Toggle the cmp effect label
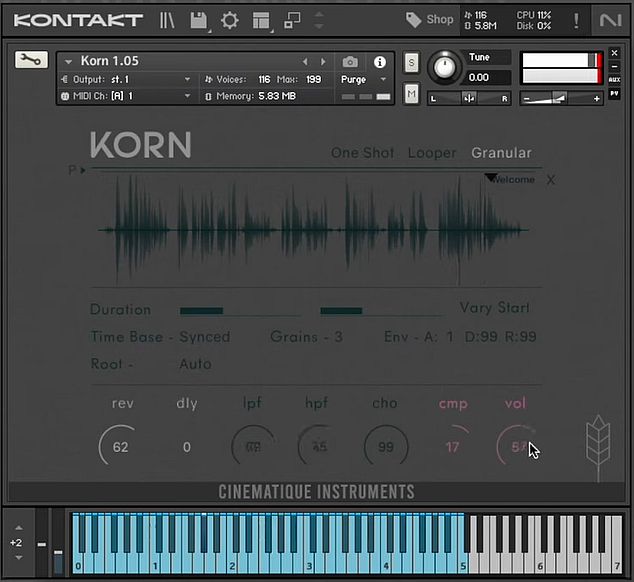This screenshot has width=634, height=582. pyautogui.click(x=453, y=403)
